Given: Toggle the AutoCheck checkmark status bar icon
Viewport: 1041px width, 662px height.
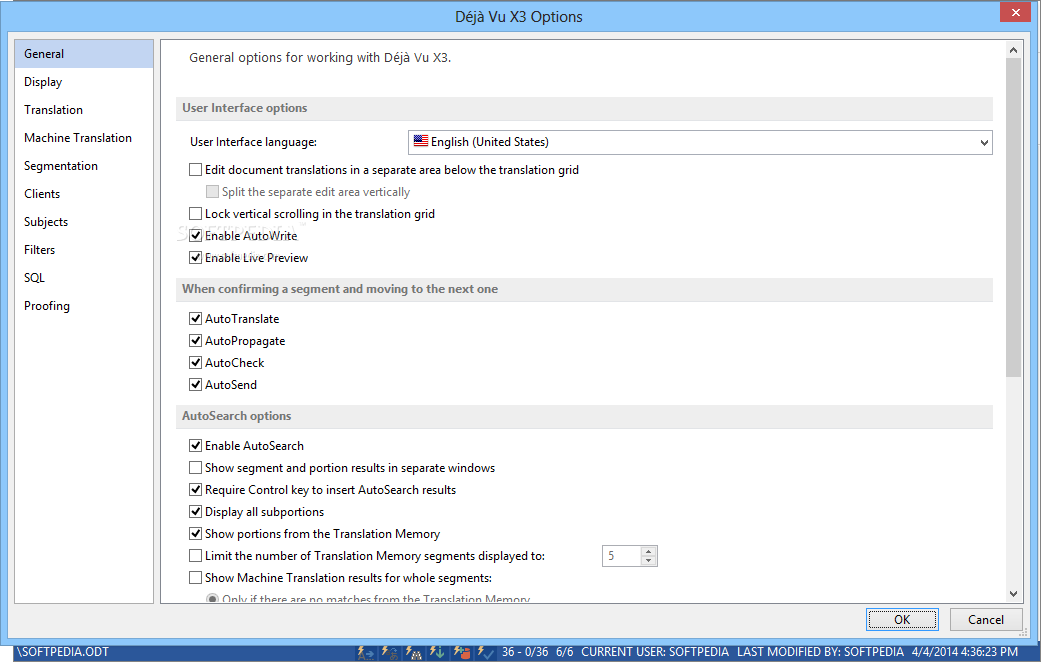Looking at the screenshot, I should pos(485,653).
